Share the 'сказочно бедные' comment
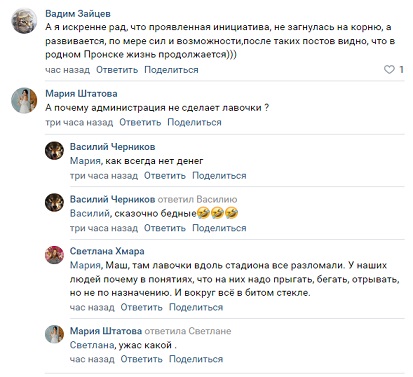The image size is (413, 377). 219,228
